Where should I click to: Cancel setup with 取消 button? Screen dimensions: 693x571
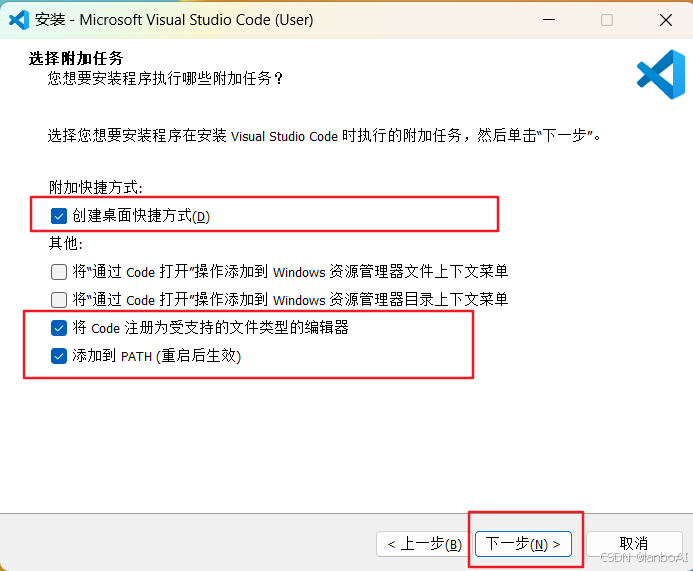634,544
